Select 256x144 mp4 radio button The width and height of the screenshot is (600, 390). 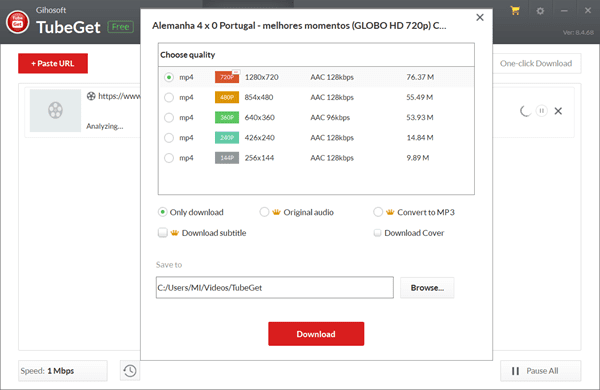point(169,158)
